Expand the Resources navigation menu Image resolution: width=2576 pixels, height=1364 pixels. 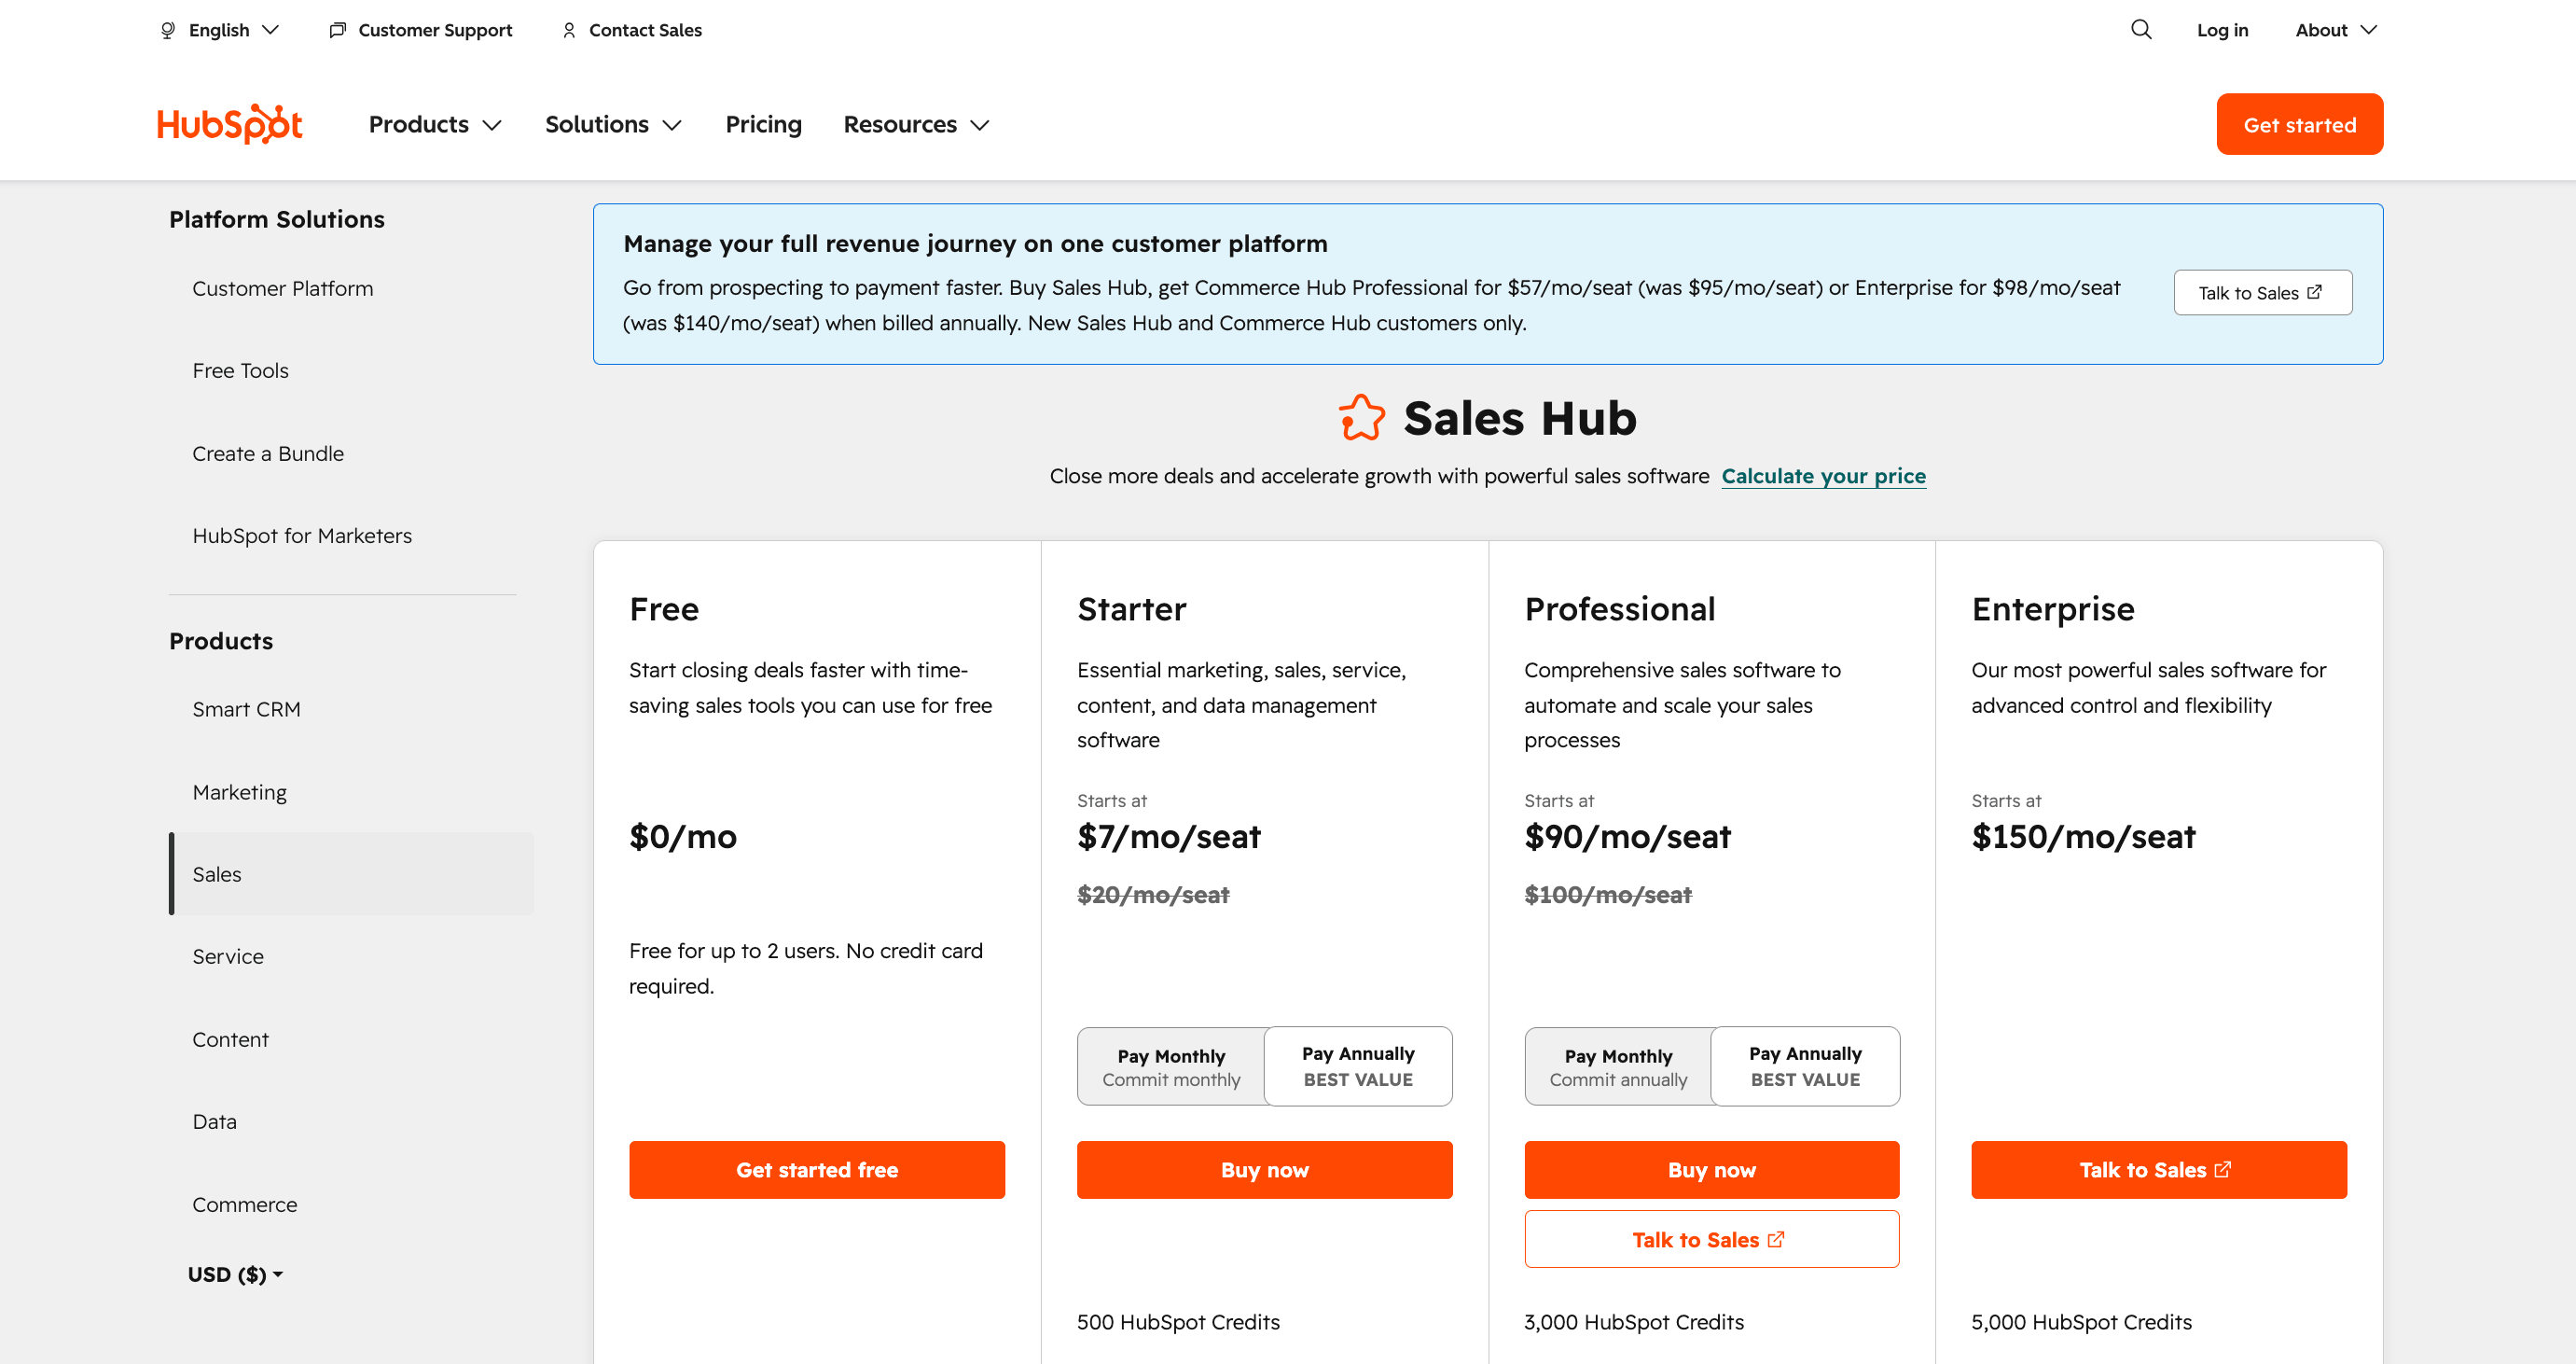click(x=916, y=124)
